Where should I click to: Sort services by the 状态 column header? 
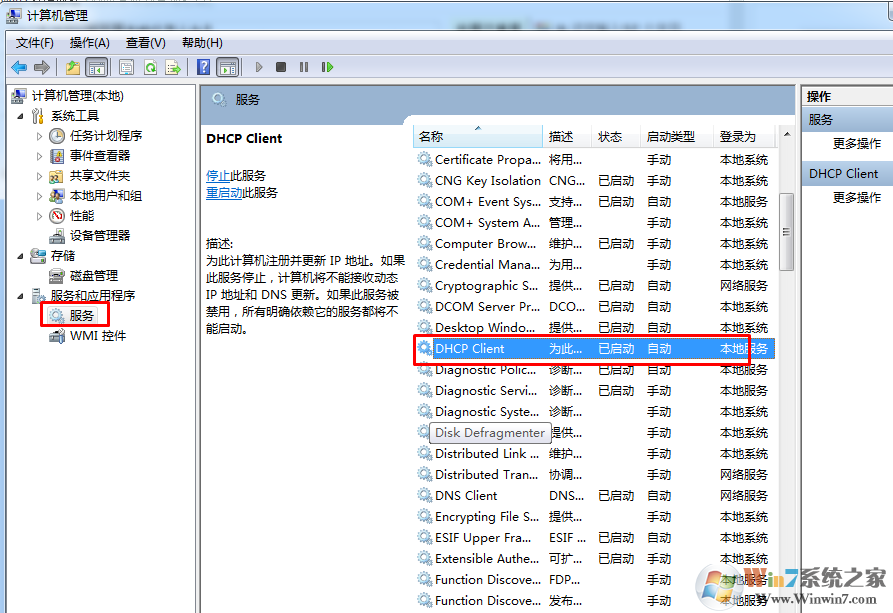610,137
